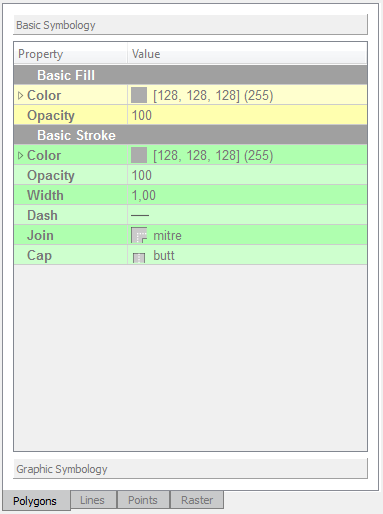Click the Basic Stroke color swatch

tap(139, 155)
